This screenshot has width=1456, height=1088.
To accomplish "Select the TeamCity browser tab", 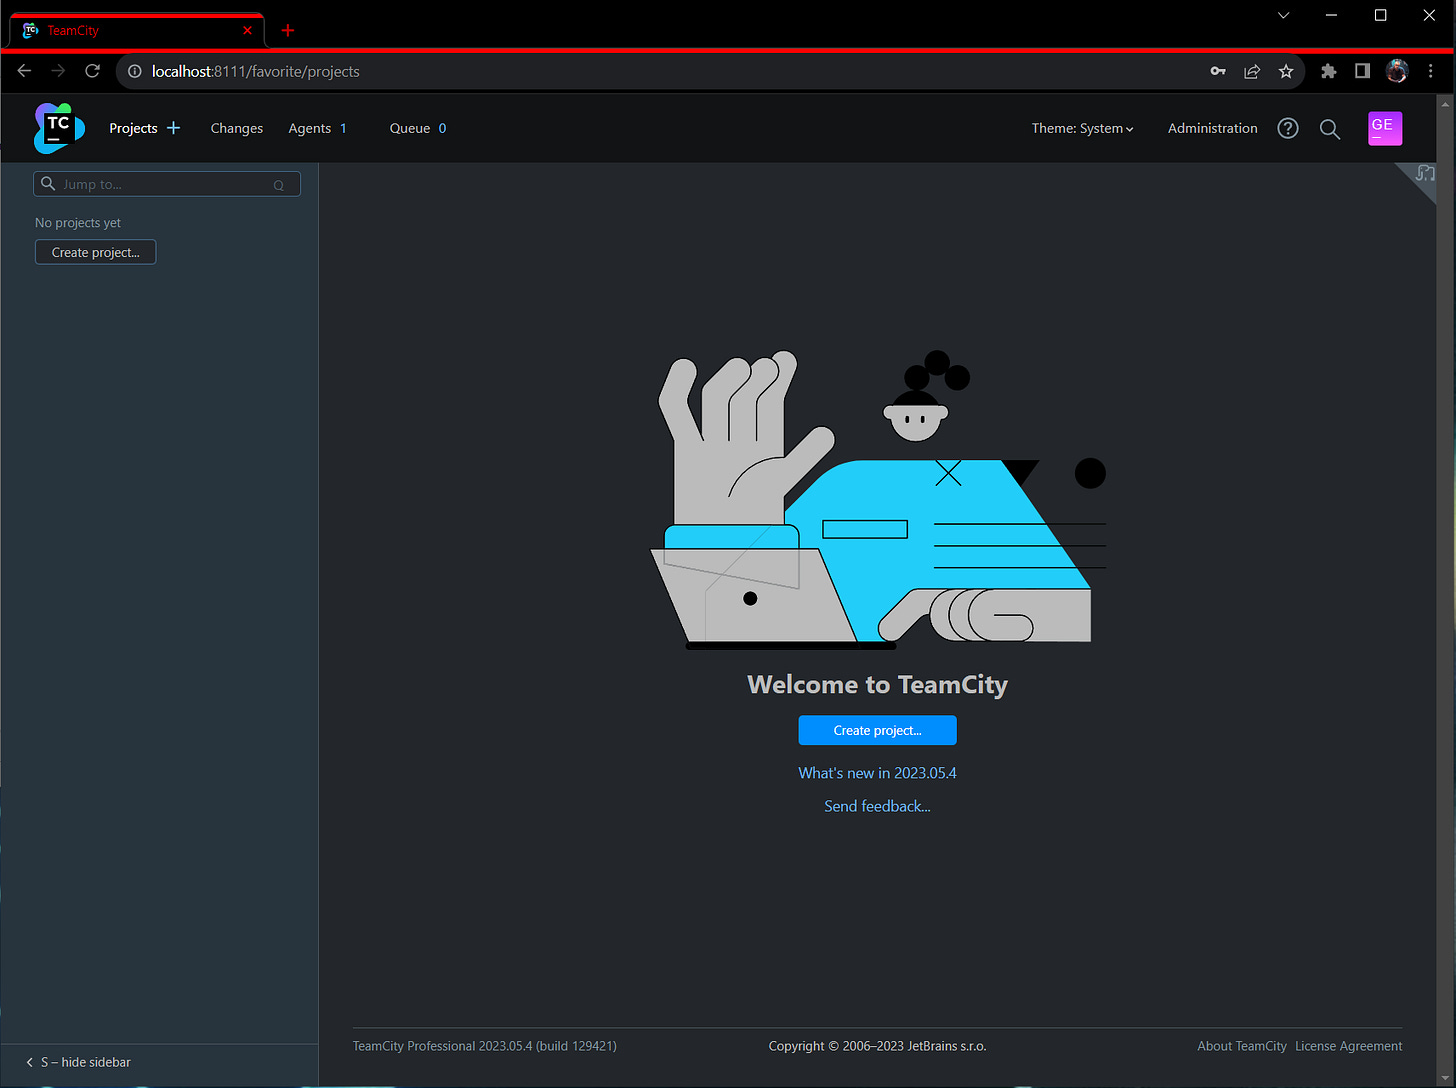I will (x=137, y=30).
